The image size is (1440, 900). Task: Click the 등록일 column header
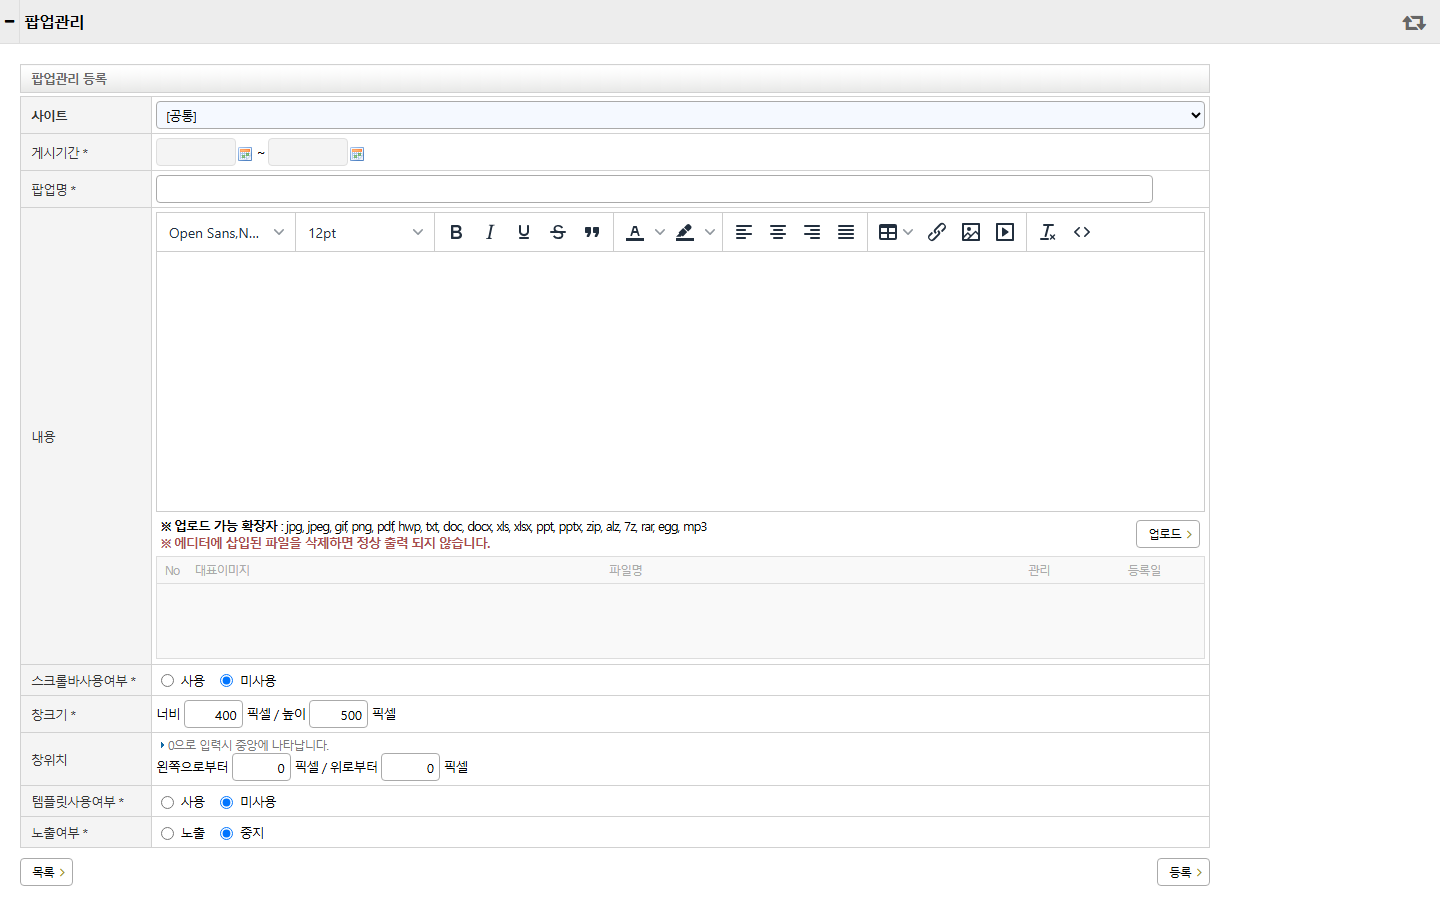point(1144,570)
